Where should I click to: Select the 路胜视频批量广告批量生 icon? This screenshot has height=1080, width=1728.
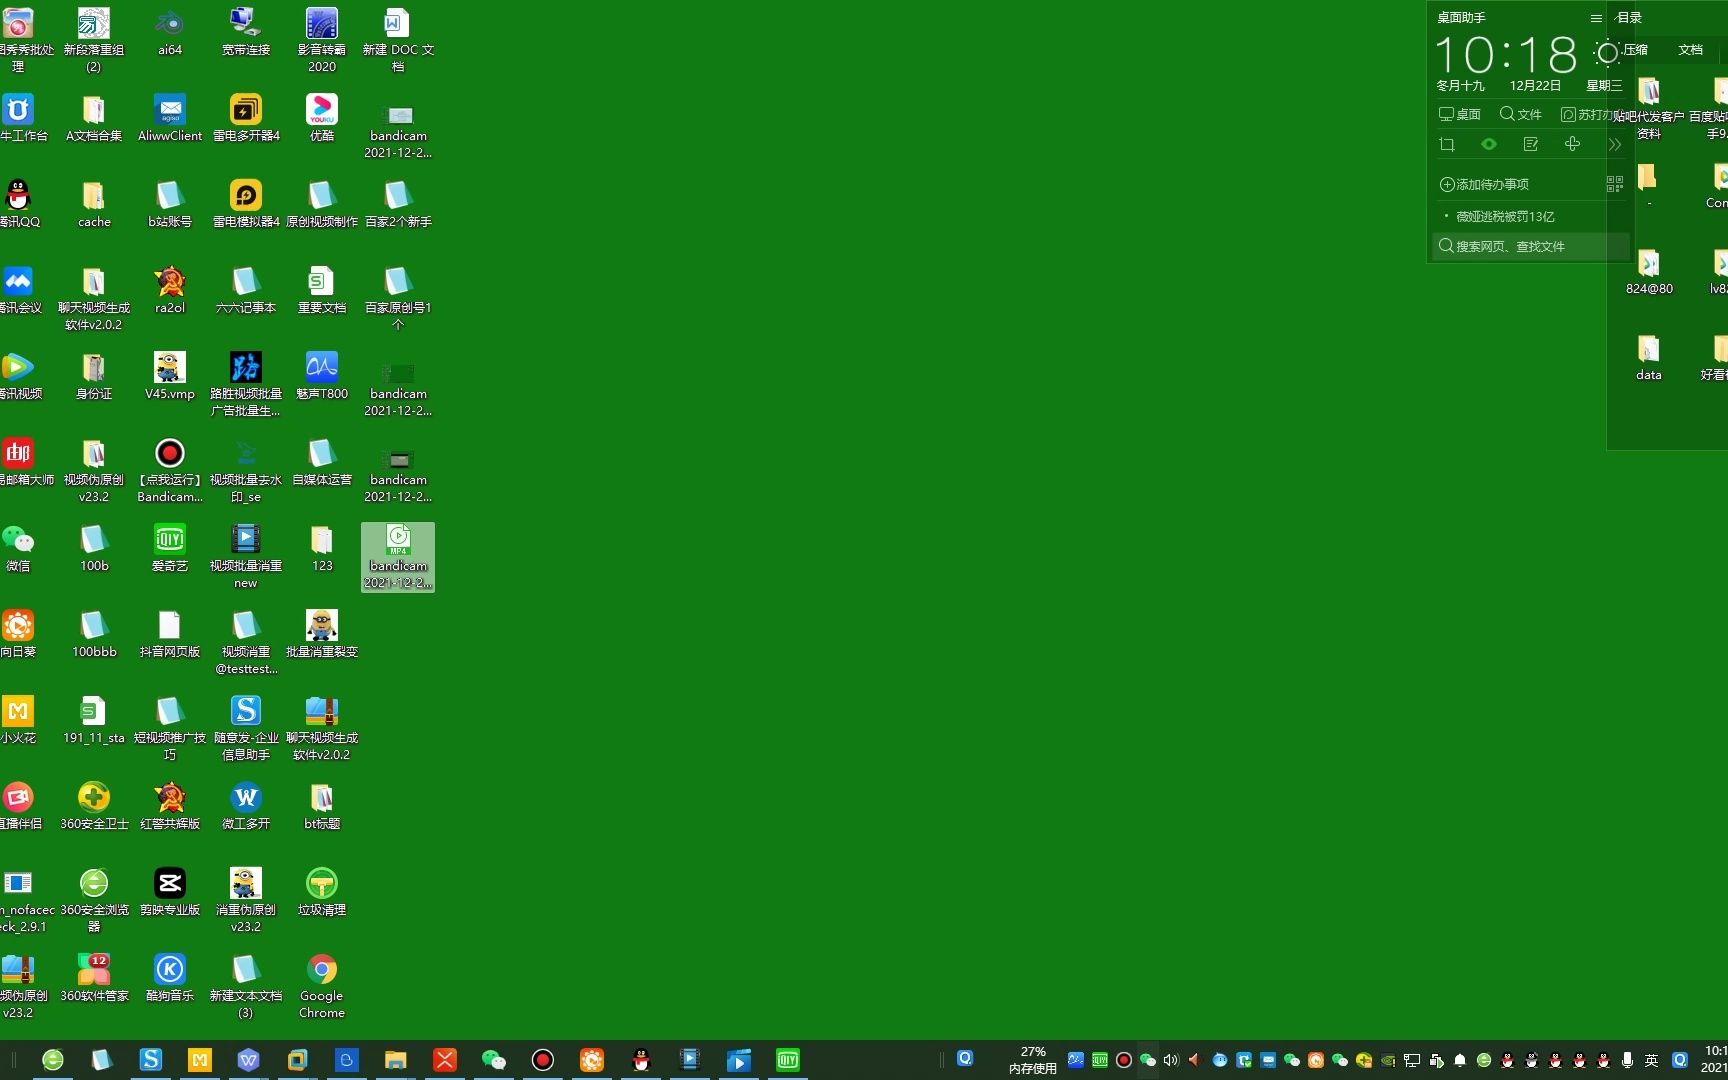point(246,384)
